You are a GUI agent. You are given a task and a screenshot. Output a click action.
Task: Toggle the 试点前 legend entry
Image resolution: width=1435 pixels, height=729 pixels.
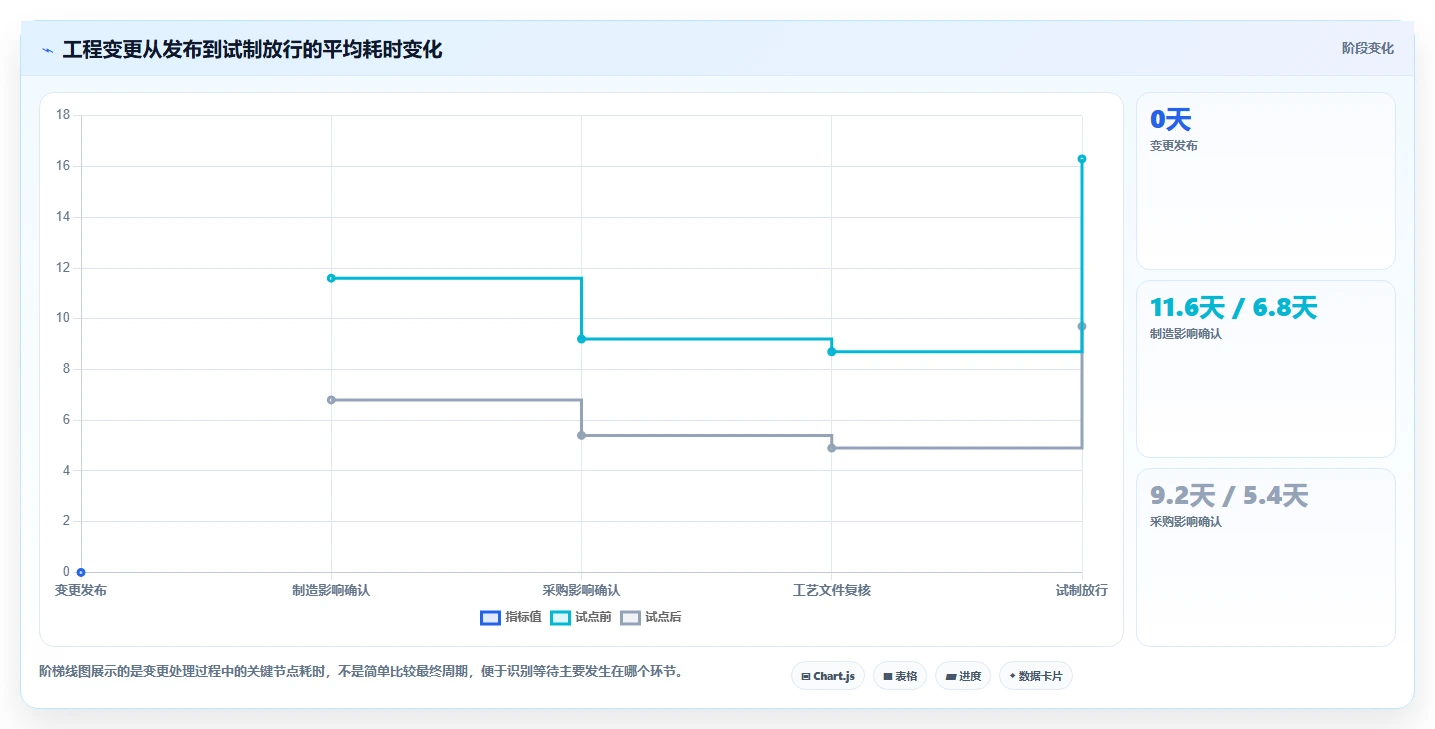point(581,618)
